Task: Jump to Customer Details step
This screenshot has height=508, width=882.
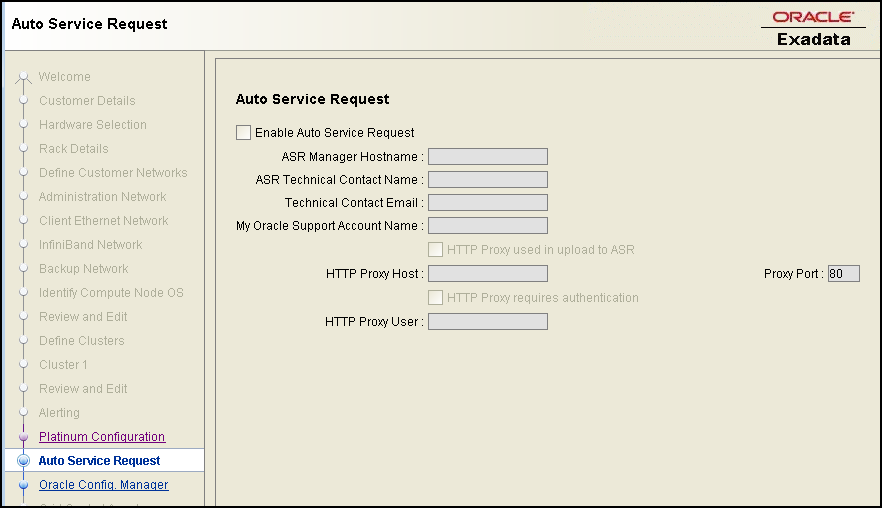Action: [87, 101]
